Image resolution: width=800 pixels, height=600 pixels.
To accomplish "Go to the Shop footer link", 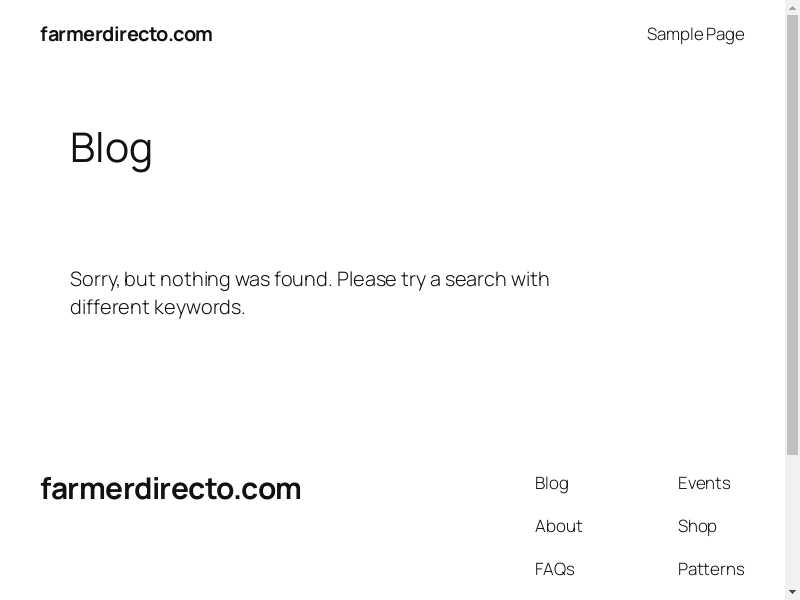I will pos(697,526).
